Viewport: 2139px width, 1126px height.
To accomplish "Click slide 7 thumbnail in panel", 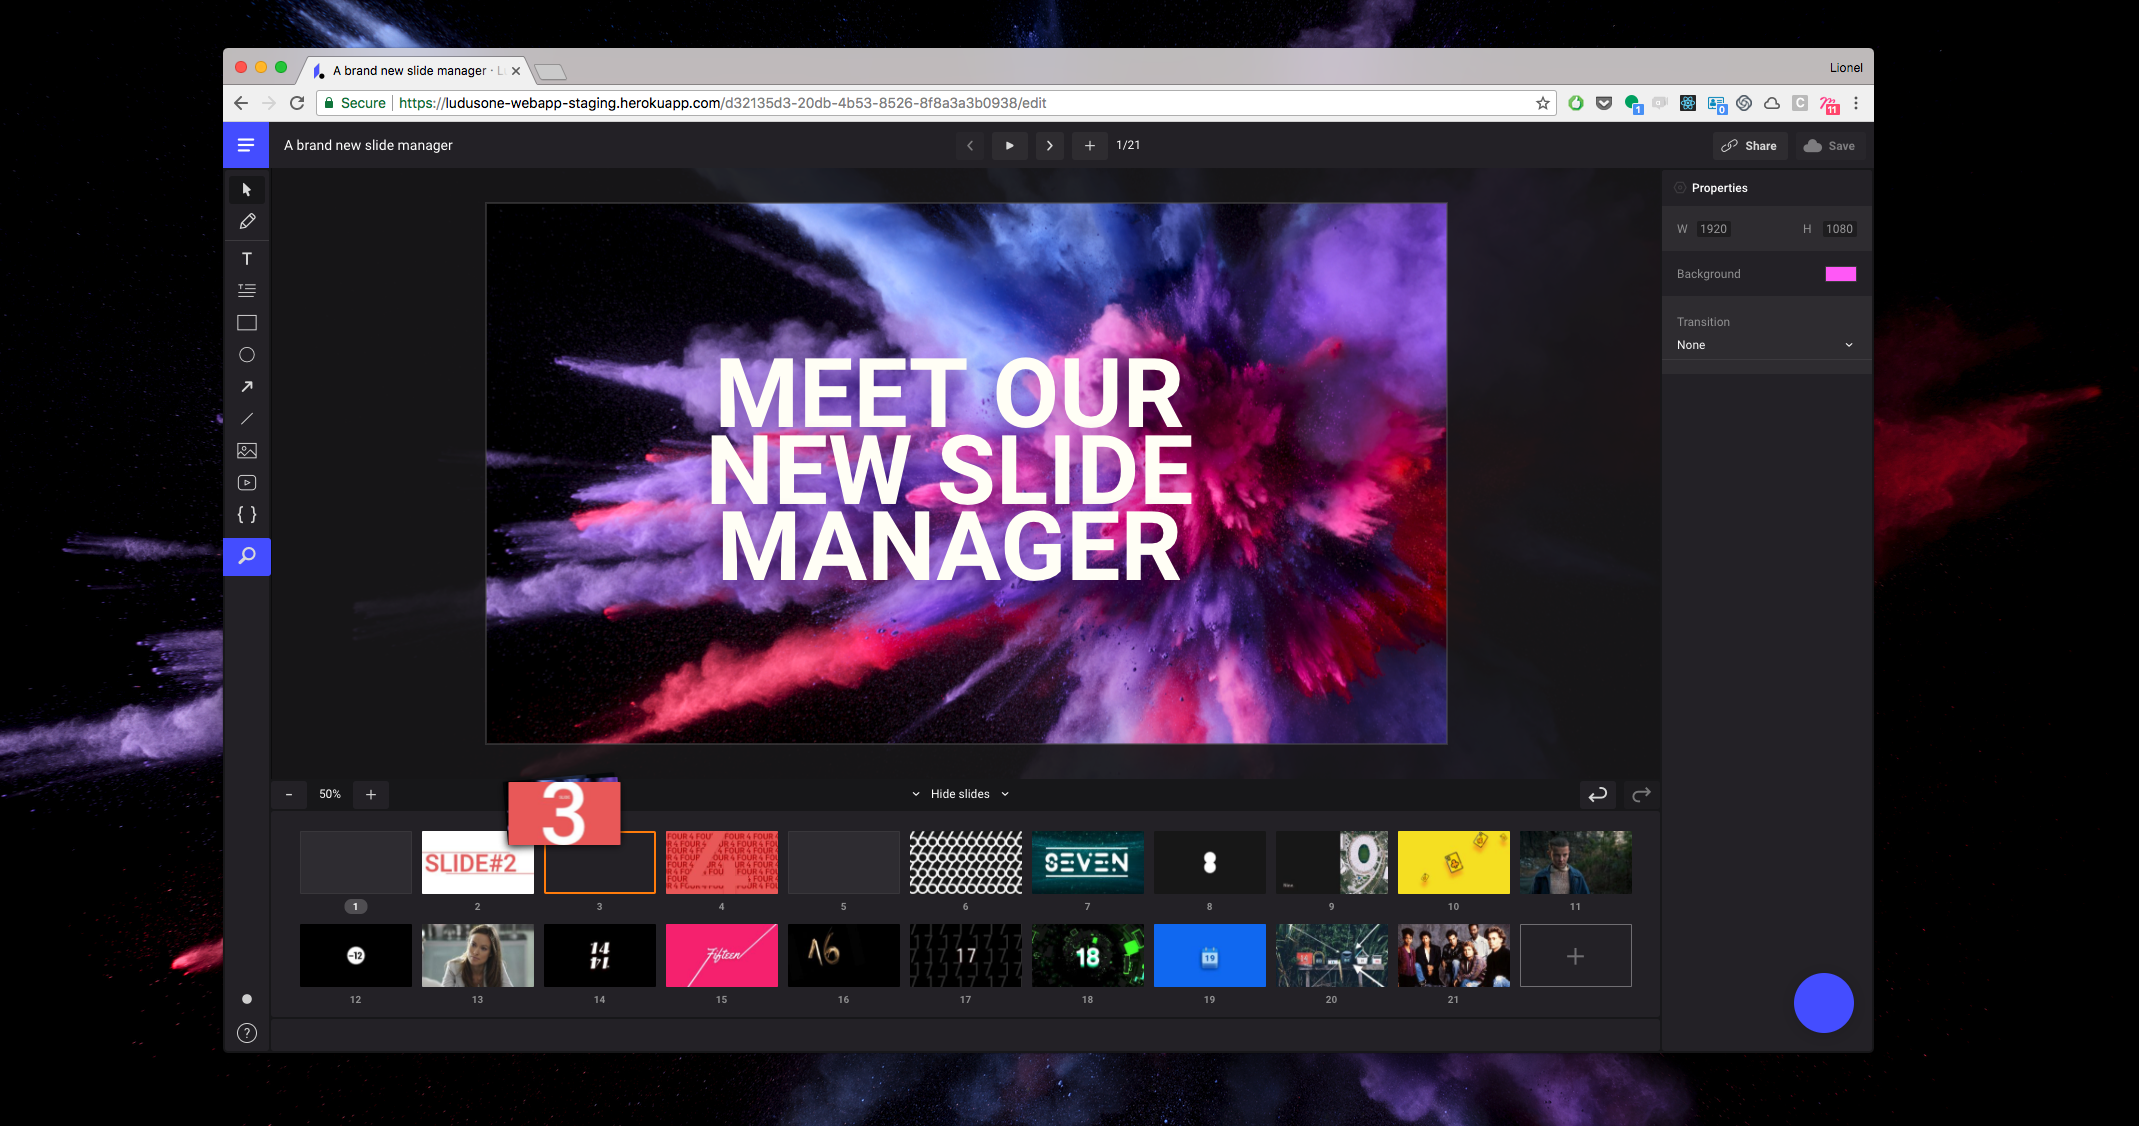I will click(x=1088, y=861).
